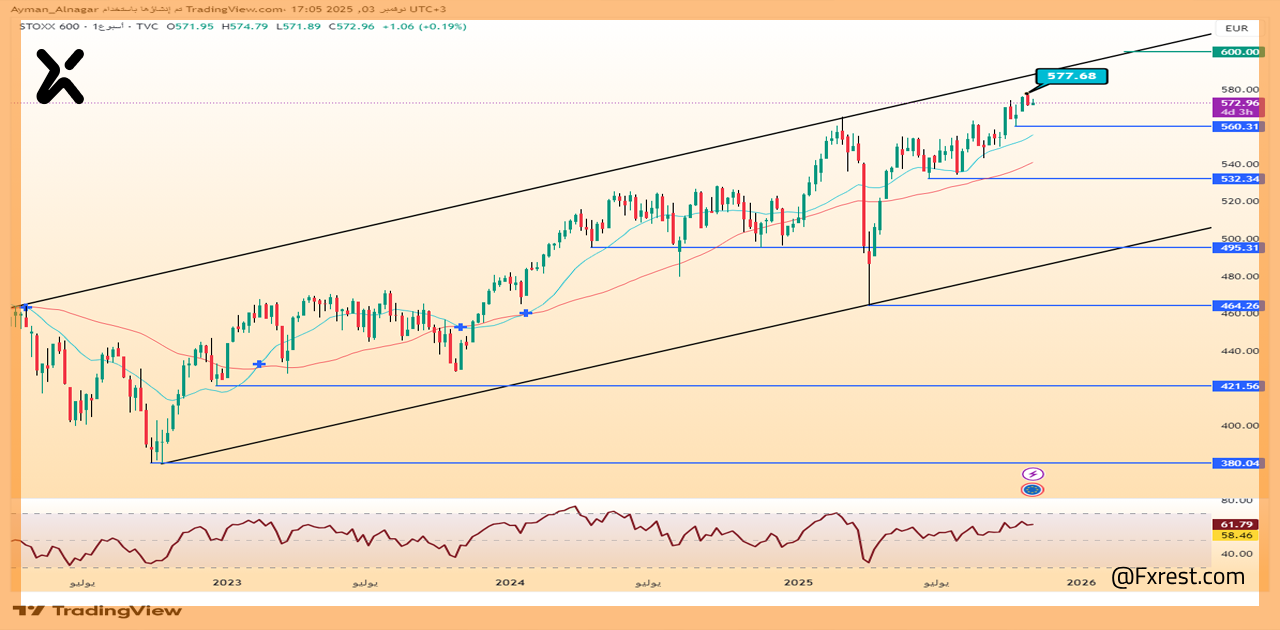Click the EU flag economic event icon

(x=1032, y=490)
